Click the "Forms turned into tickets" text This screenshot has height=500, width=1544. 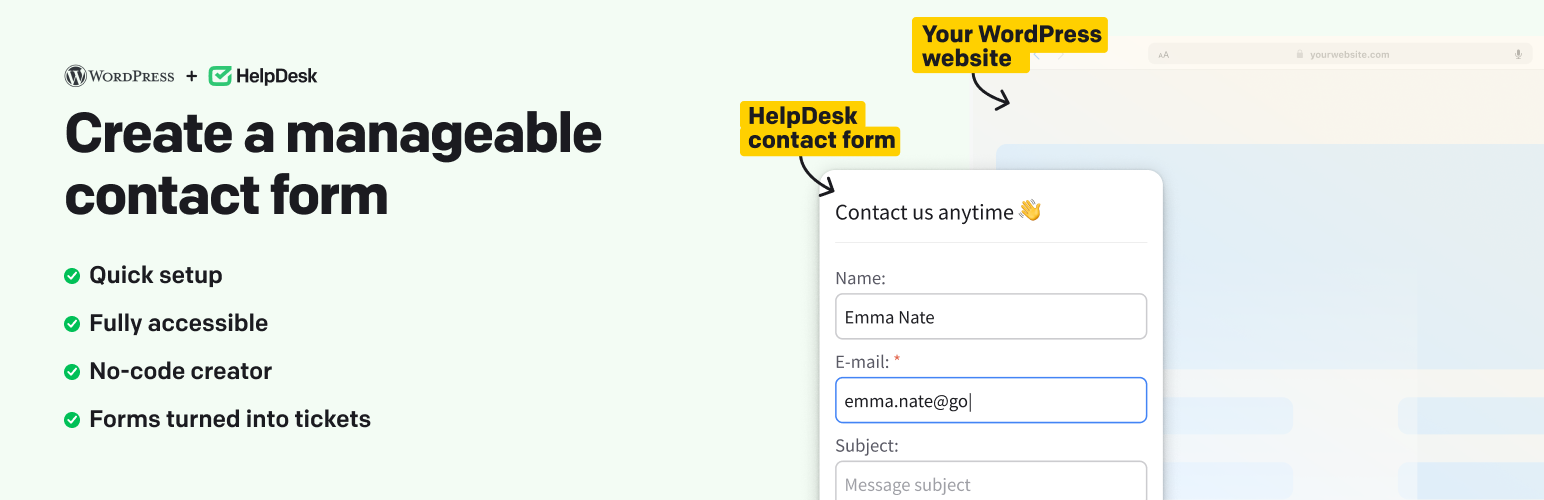(x=230, y=420)
